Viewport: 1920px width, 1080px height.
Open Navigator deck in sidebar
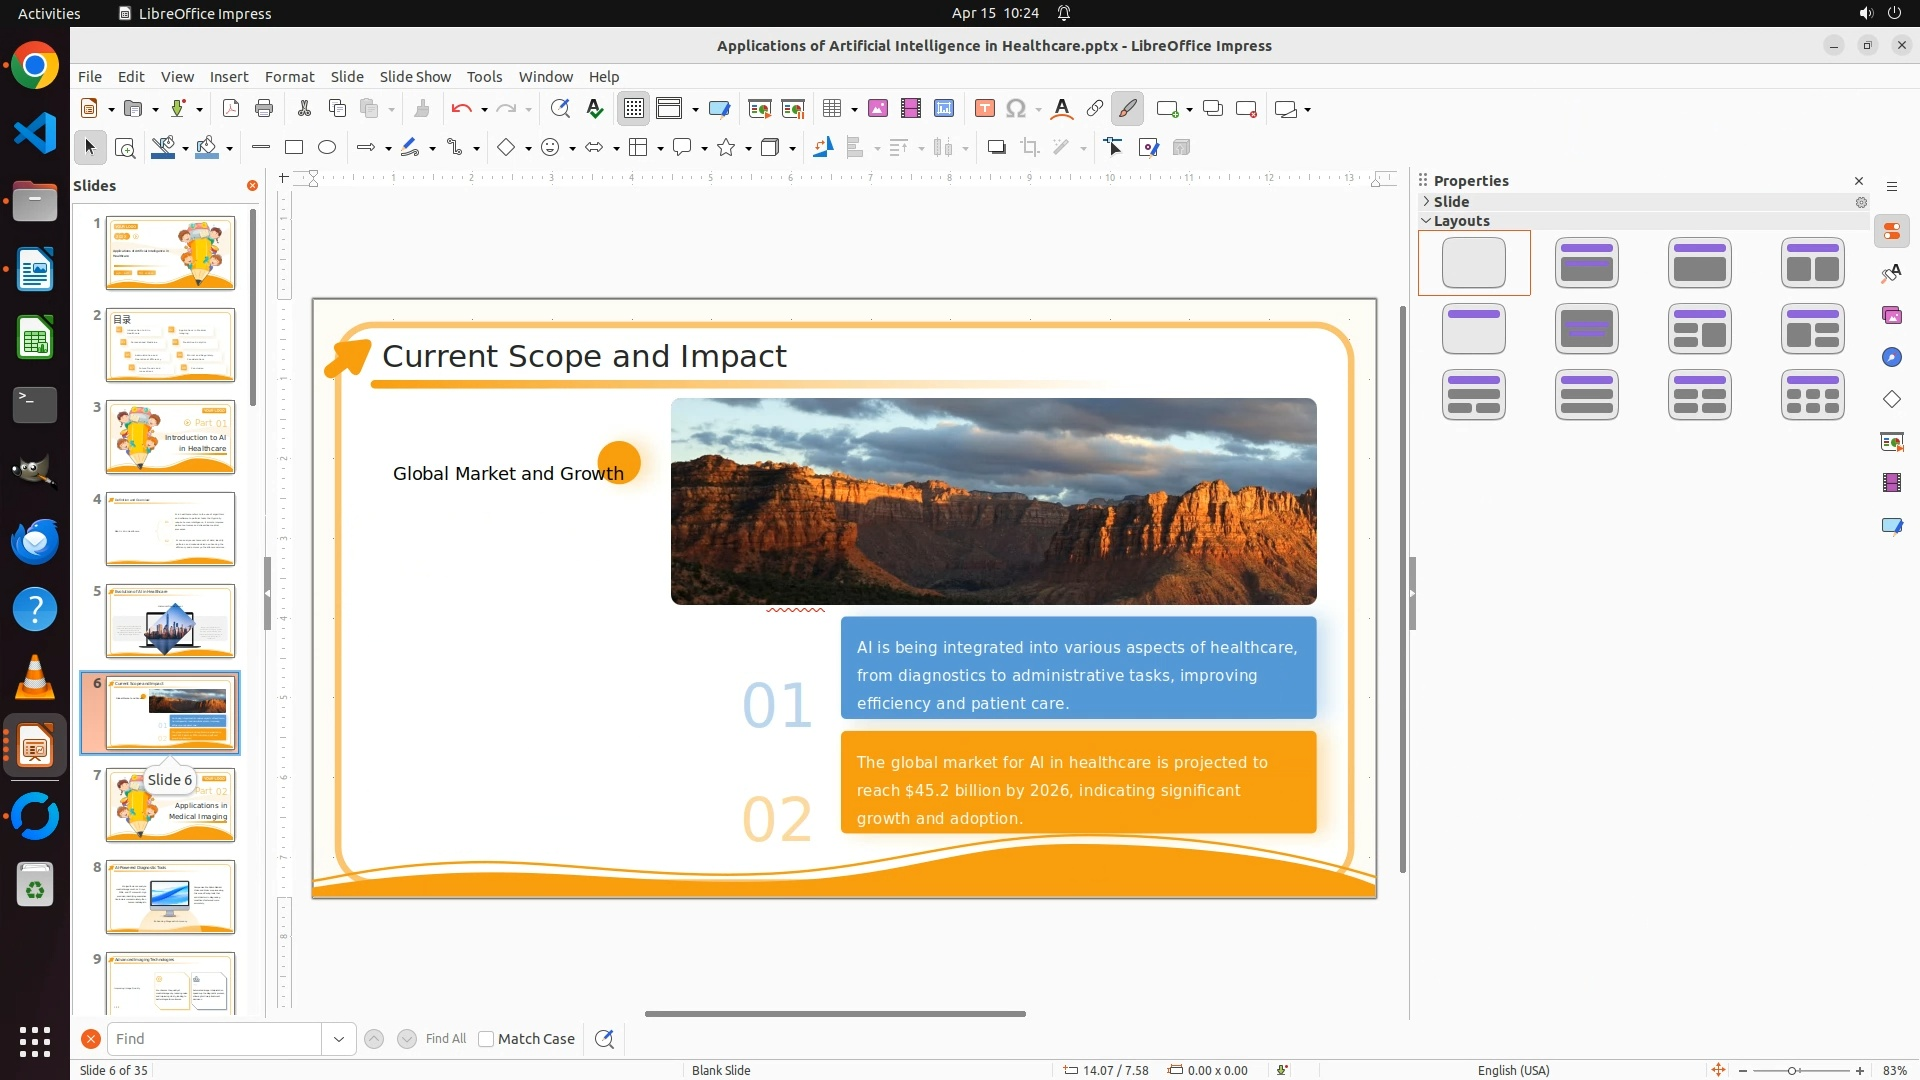tap(1892, 358)
